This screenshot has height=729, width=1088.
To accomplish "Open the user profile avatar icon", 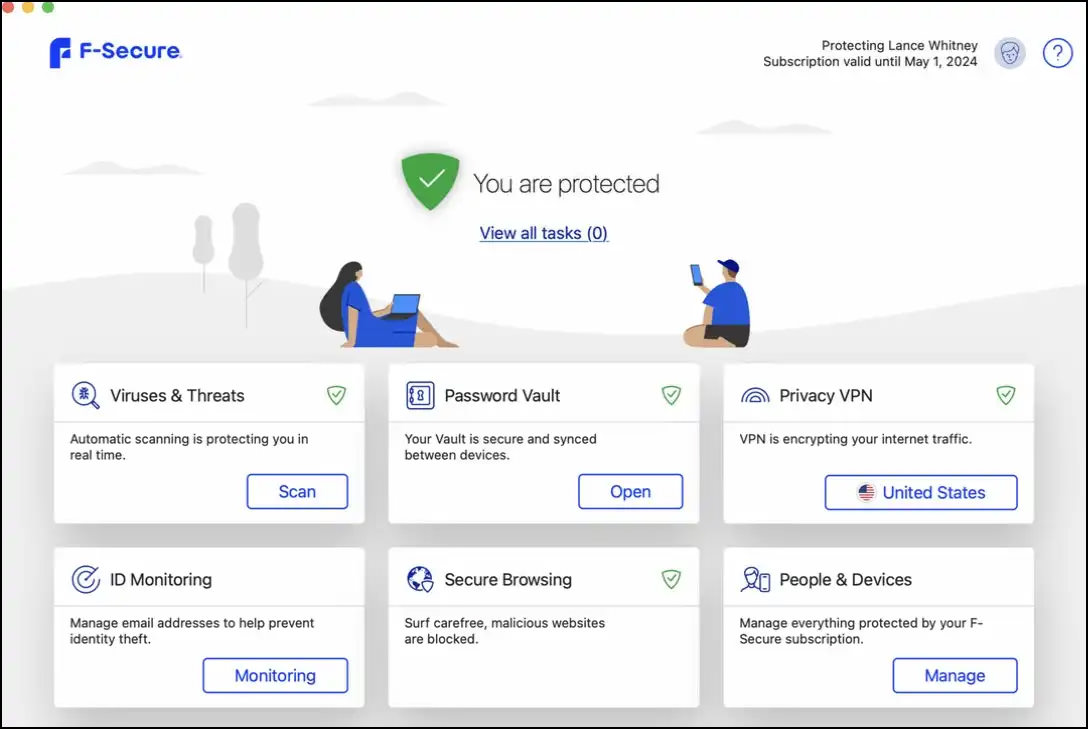I will point(1010,53).
